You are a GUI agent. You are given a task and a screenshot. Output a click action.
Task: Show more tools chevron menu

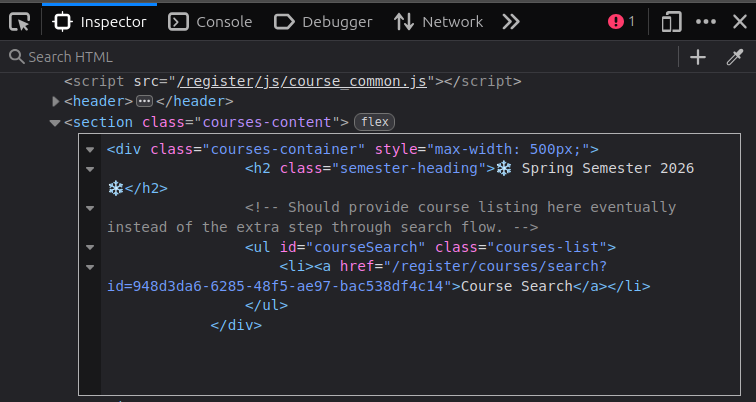pos(511,22)
